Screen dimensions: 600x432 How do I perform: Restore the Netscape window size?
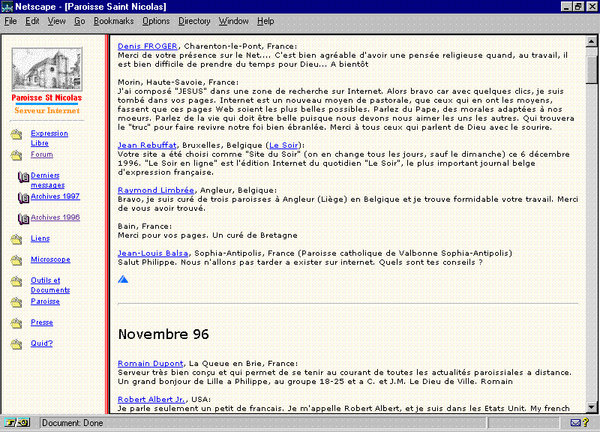[x=578, y=7]
